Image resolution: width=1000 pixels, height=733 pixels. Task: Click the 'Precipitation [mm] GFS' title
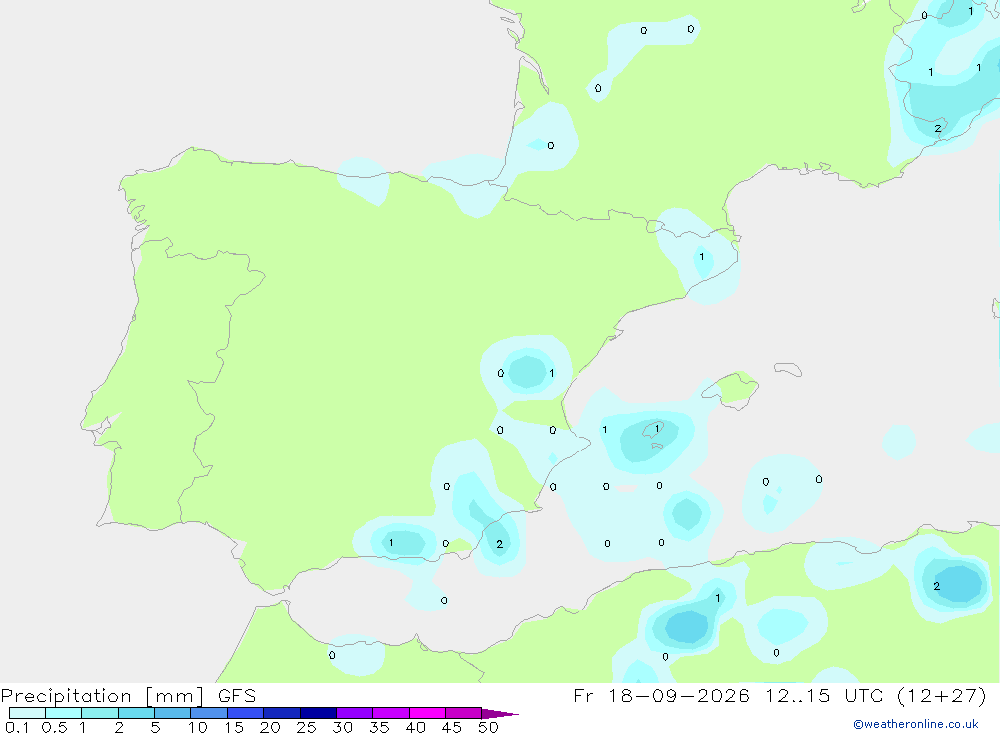tap(128, 696)
